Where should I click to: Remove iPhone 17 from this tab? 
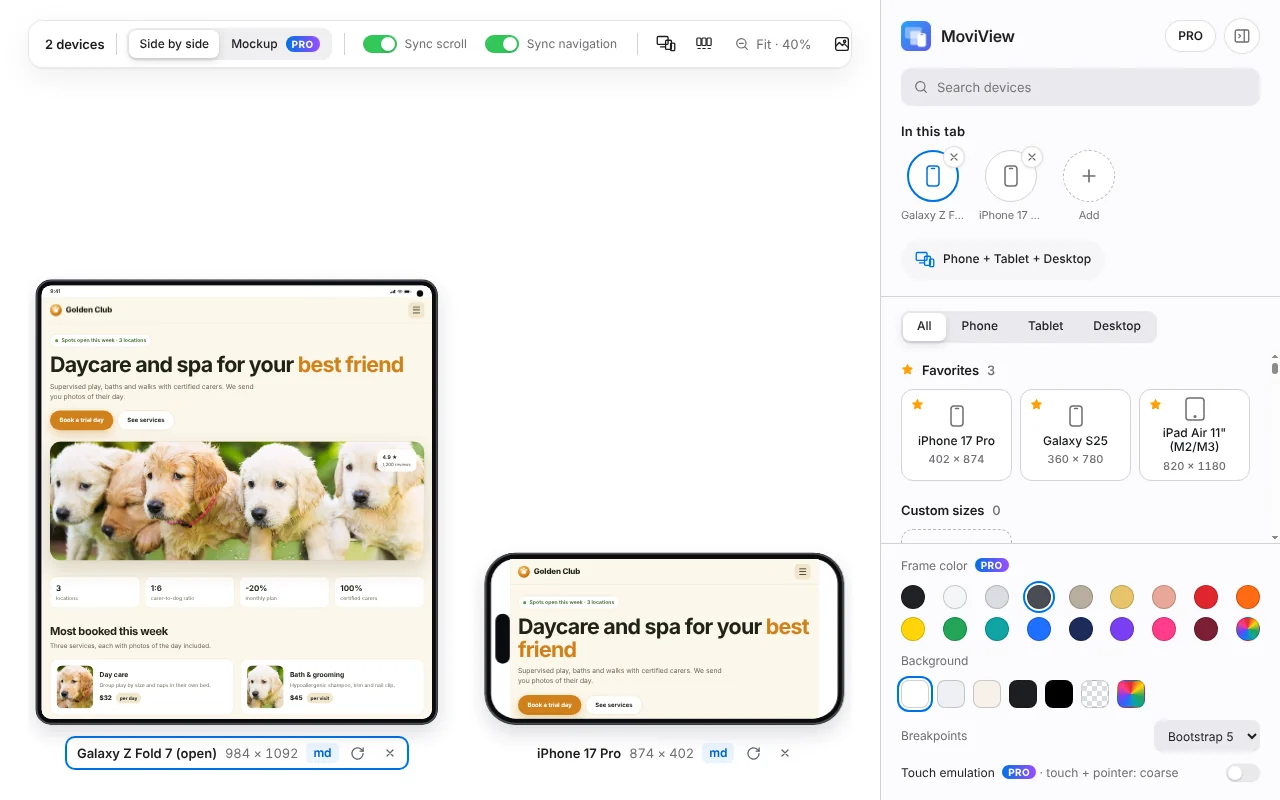[1032, 157]
